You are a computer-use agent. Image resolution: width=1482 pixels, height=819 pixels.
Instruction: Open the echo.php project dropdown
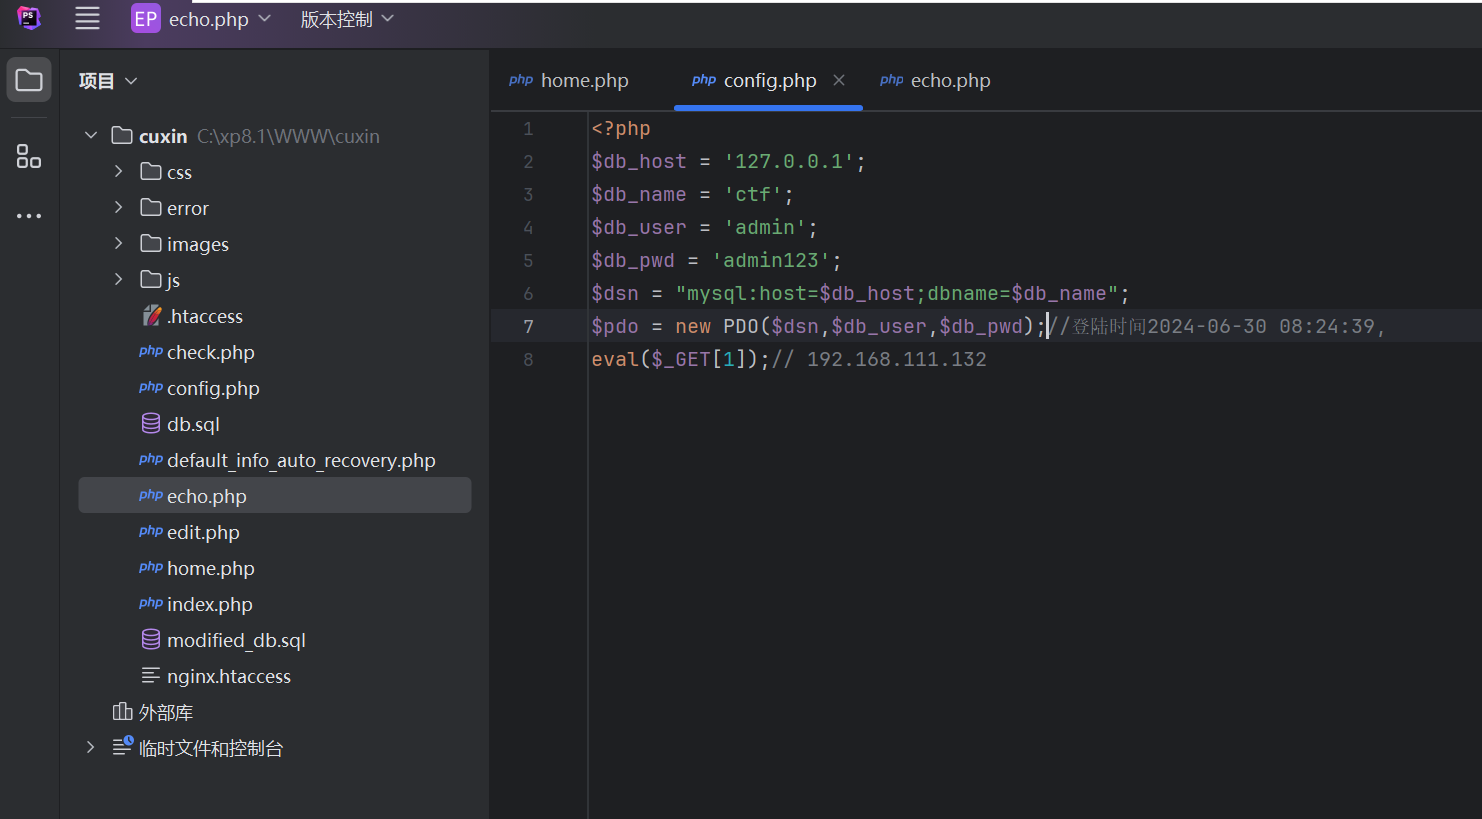pyautogui.click(x=220, y=19)
